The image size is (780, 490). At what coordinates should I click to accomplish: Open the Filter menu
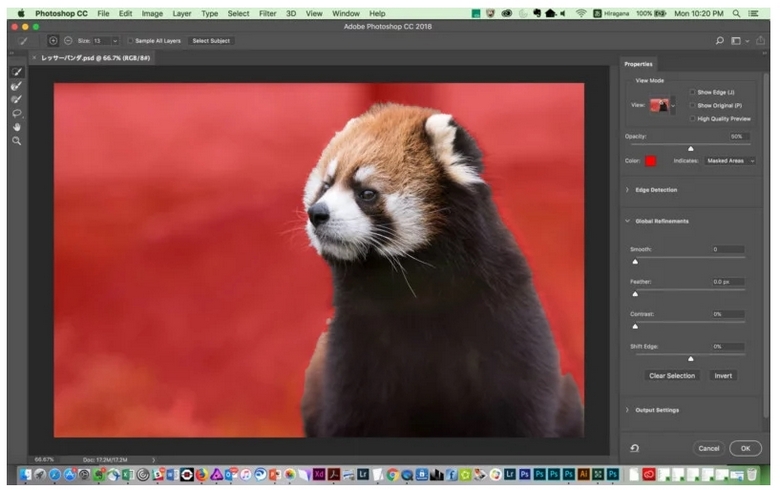[x=268, y=13]
